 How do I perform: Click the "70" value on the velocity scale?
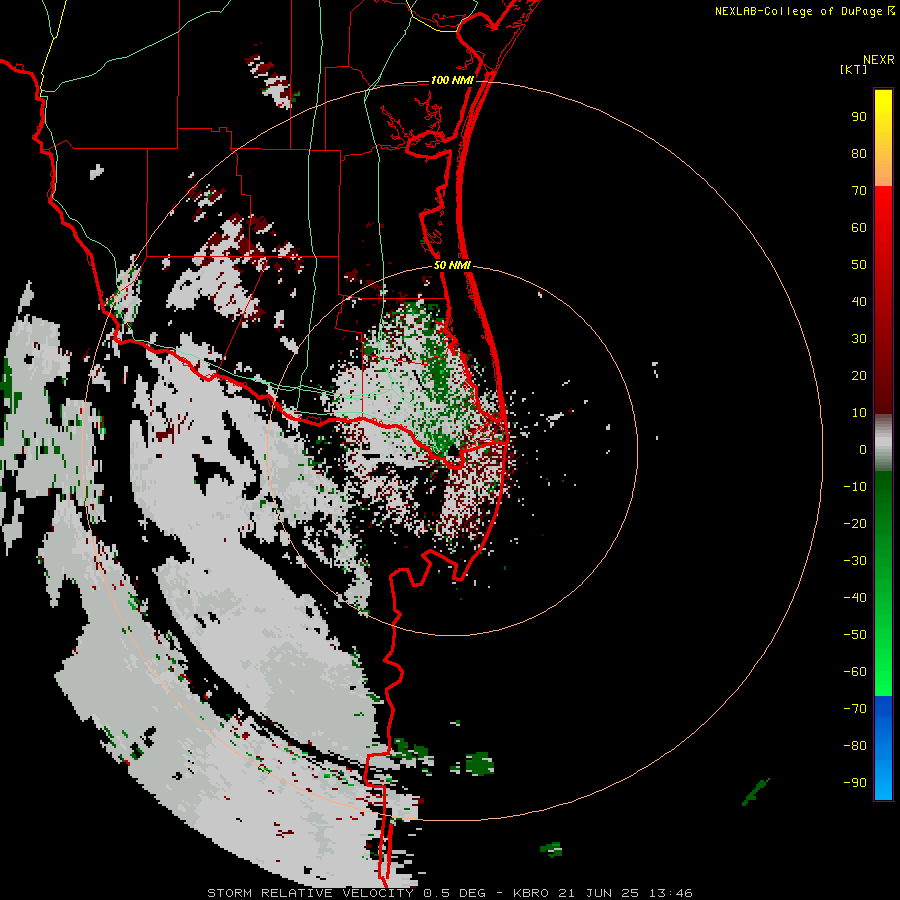click(x=859, y=191)
